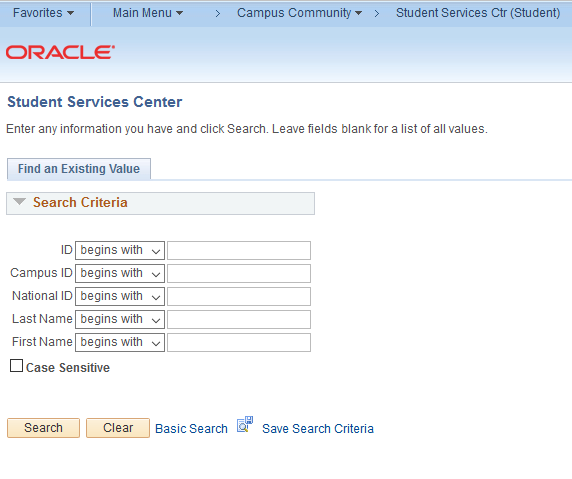This screenshot has height=479, width=572.
Task: Click the ID text input field
Action: tap(239, 250)
